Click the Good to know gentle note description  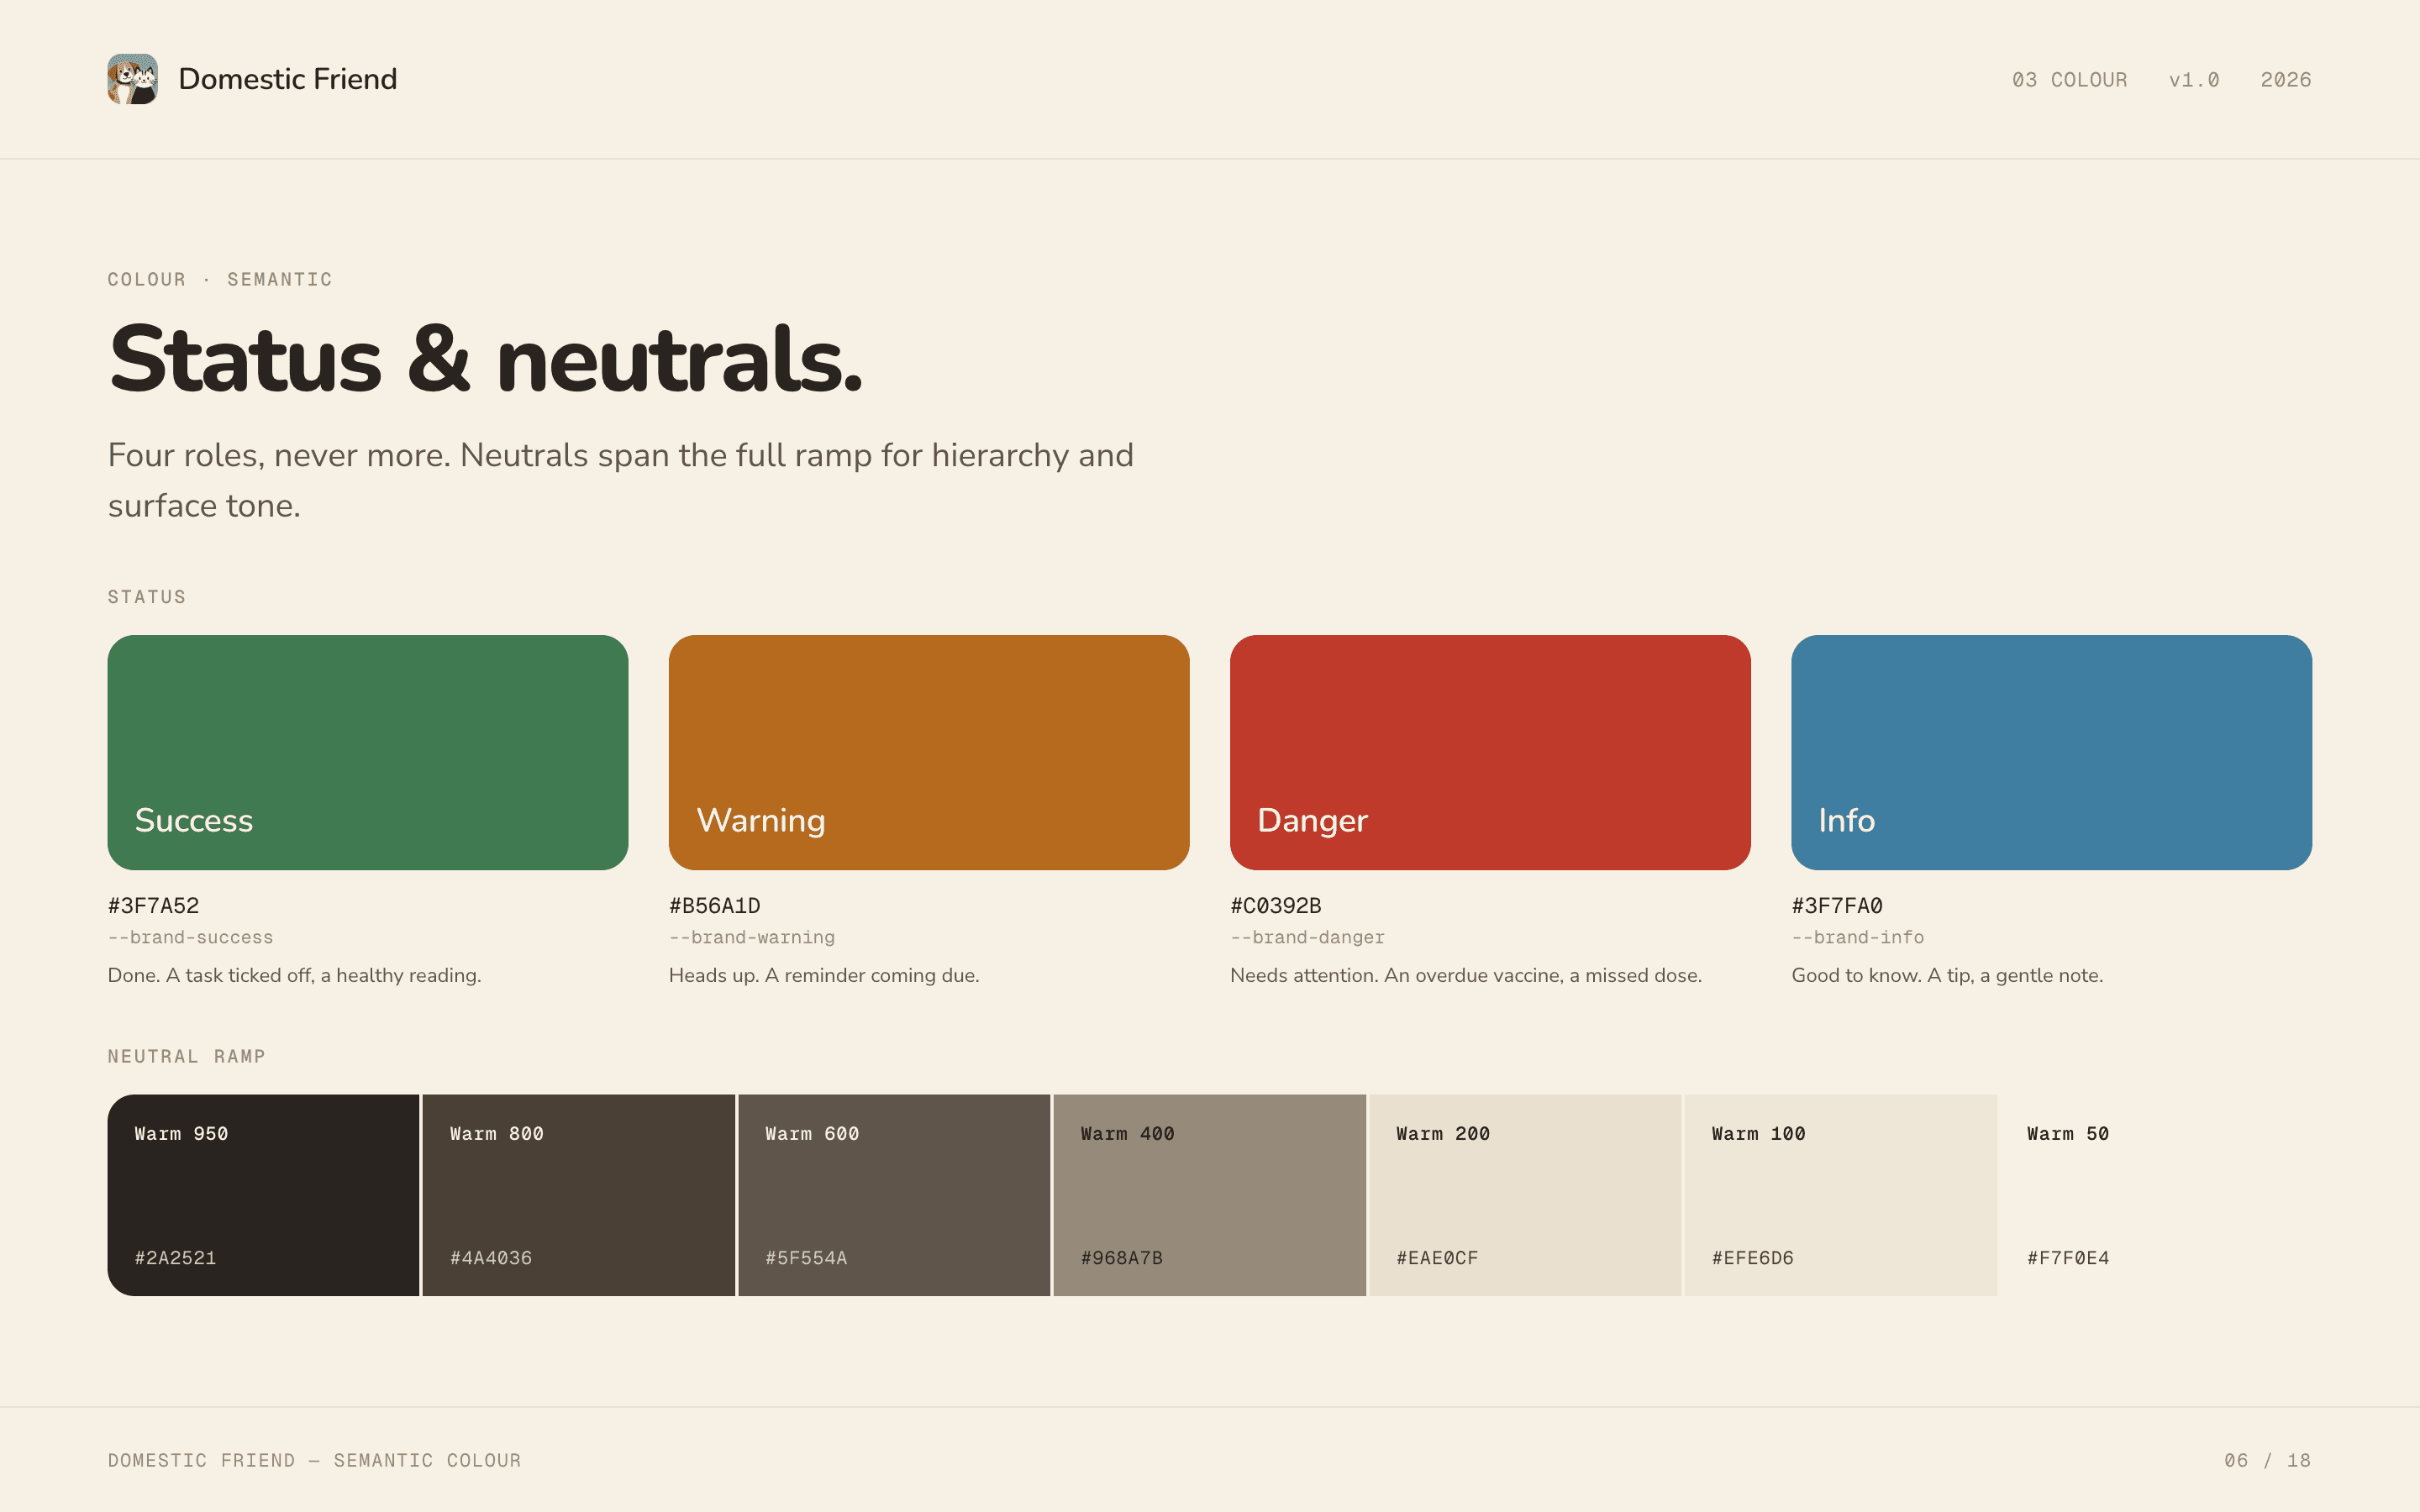coord(1947,976)
